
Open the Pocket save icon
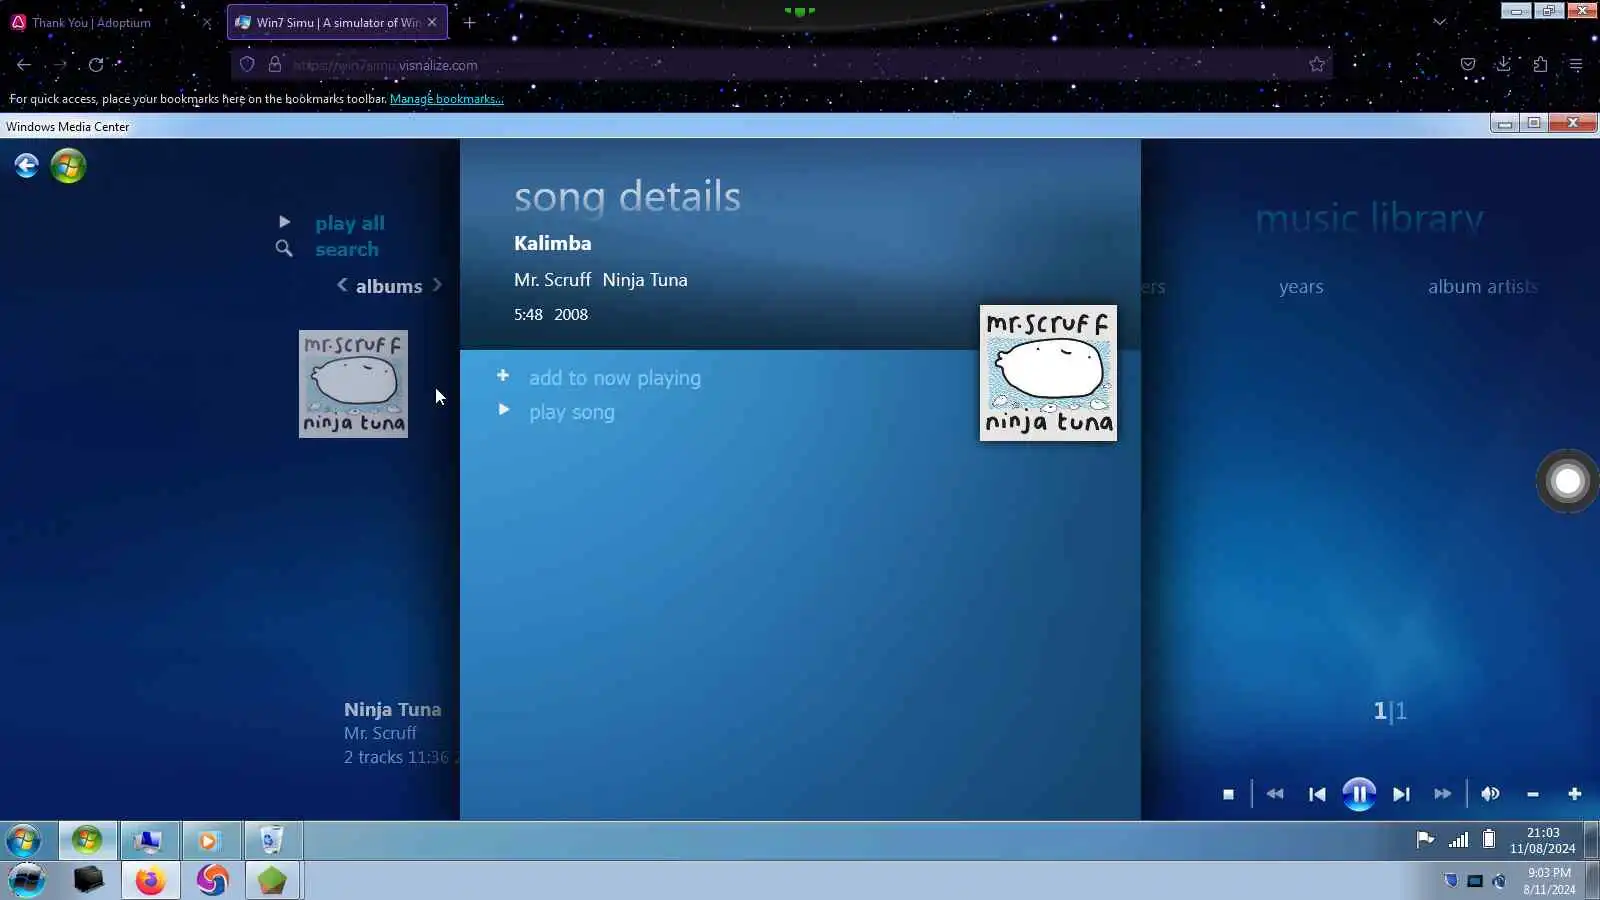click(1468, 64)
